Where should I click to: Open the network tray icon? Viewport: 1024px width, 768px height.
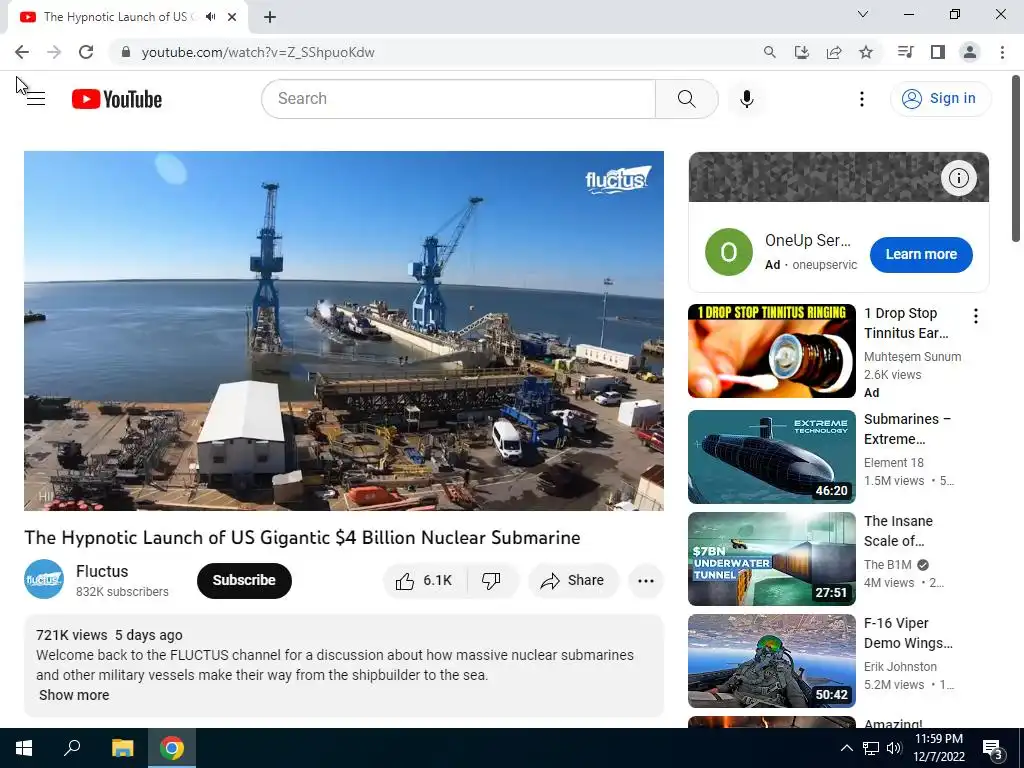pyautogui.click(x=871, y=748)
